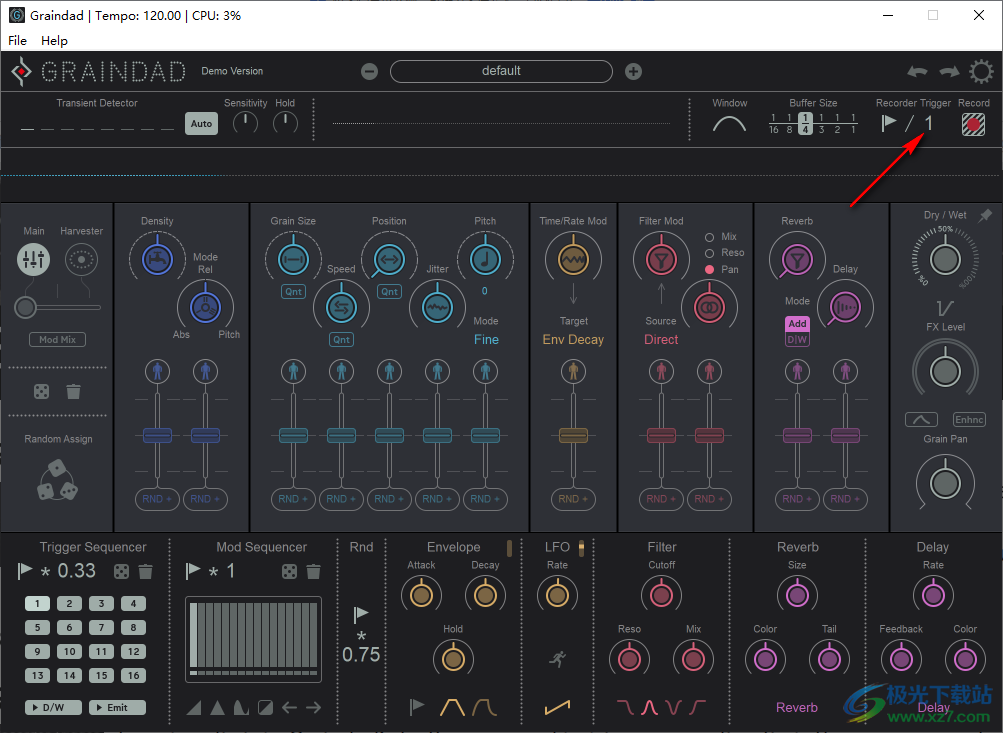Change the Rnd rate value 0.75

tap(361, 655)
